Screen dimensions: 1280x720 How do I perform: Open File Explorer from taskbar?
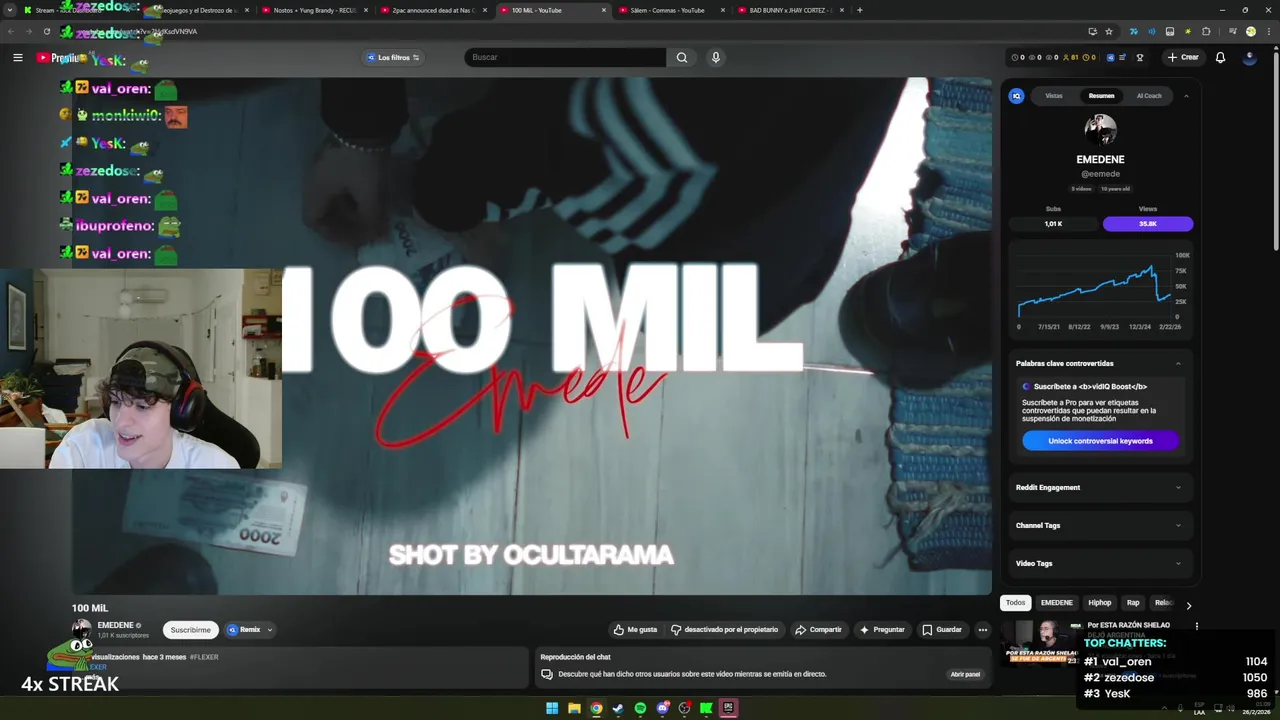click(x=574, y=708)
